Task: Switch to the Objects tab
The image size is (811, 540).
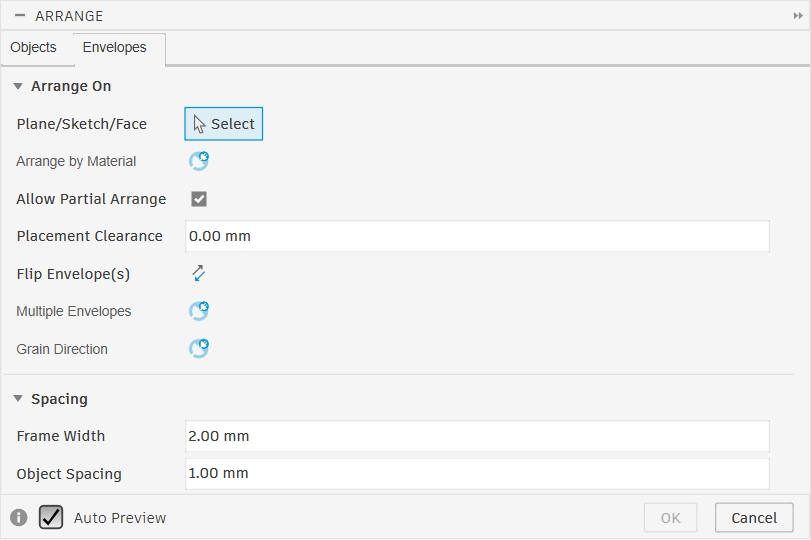Action: pos(33,47)
